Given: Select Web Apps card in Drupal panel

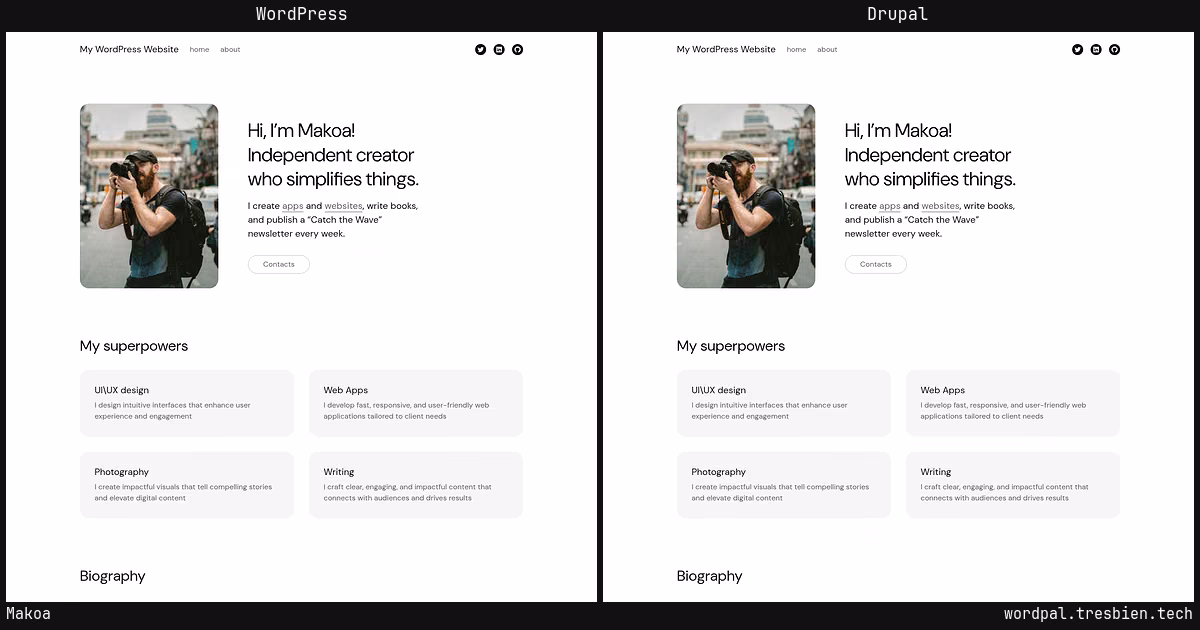Looking at the screenshot, I should 1013,403.
